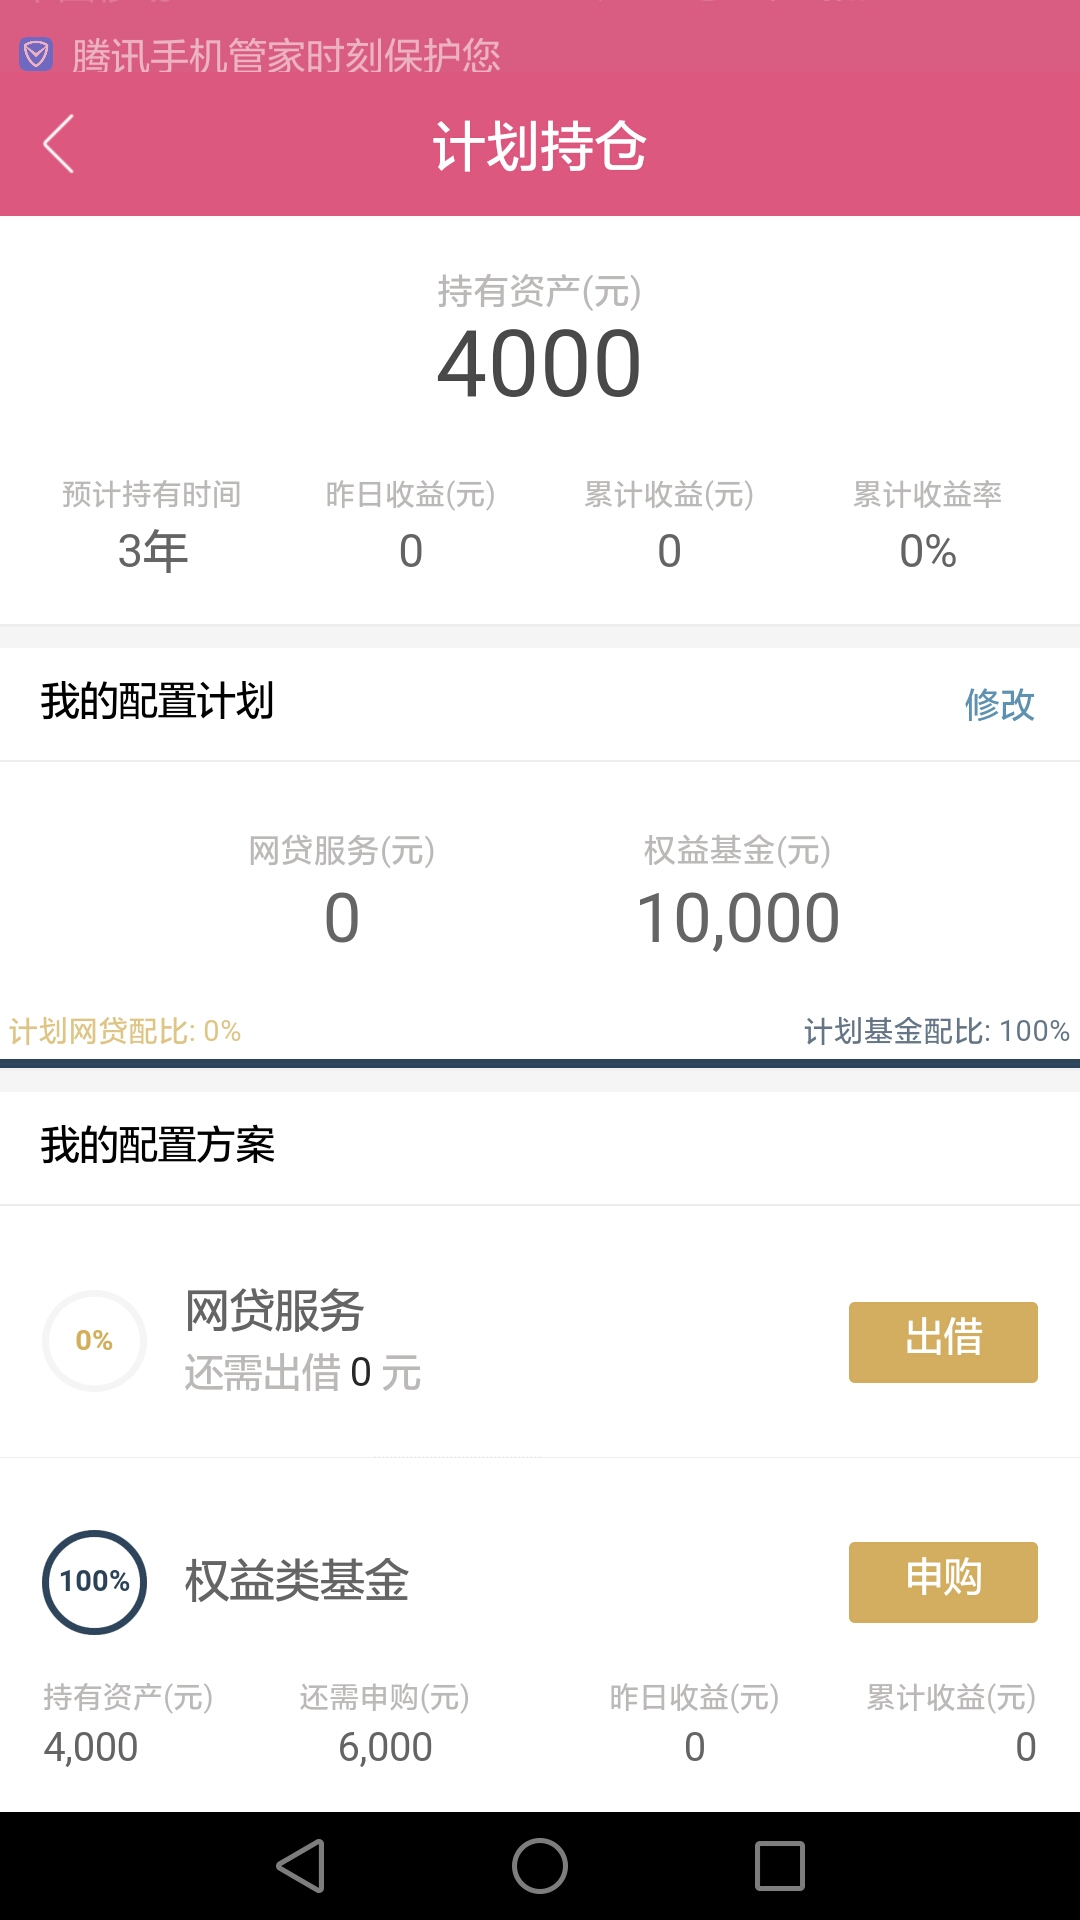Tap the plan allocation ratio bar
Viewport: 1080px width, 1920px height.
pyautogui.click(x=540, y=1063)
